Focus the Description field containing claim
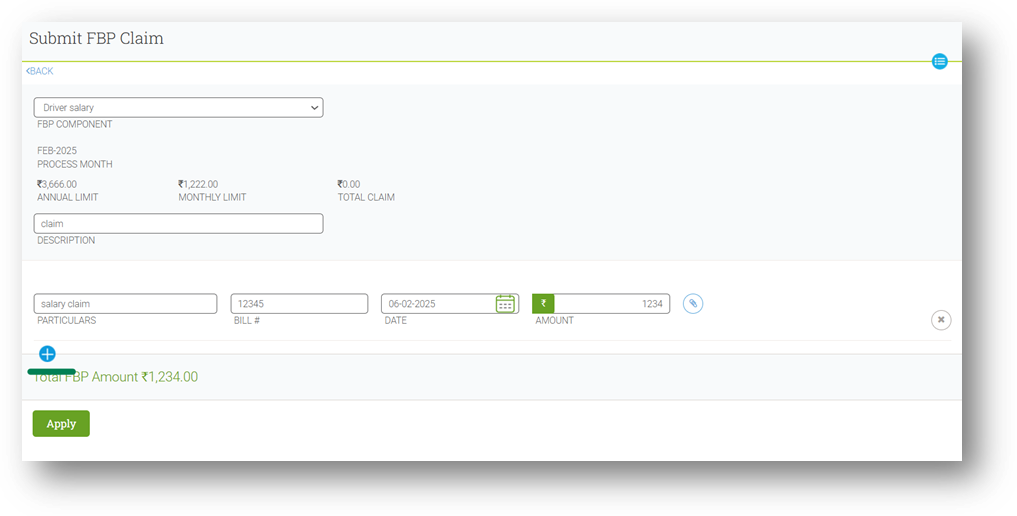This screenshot has height=516, width=1017. [178, 224]
